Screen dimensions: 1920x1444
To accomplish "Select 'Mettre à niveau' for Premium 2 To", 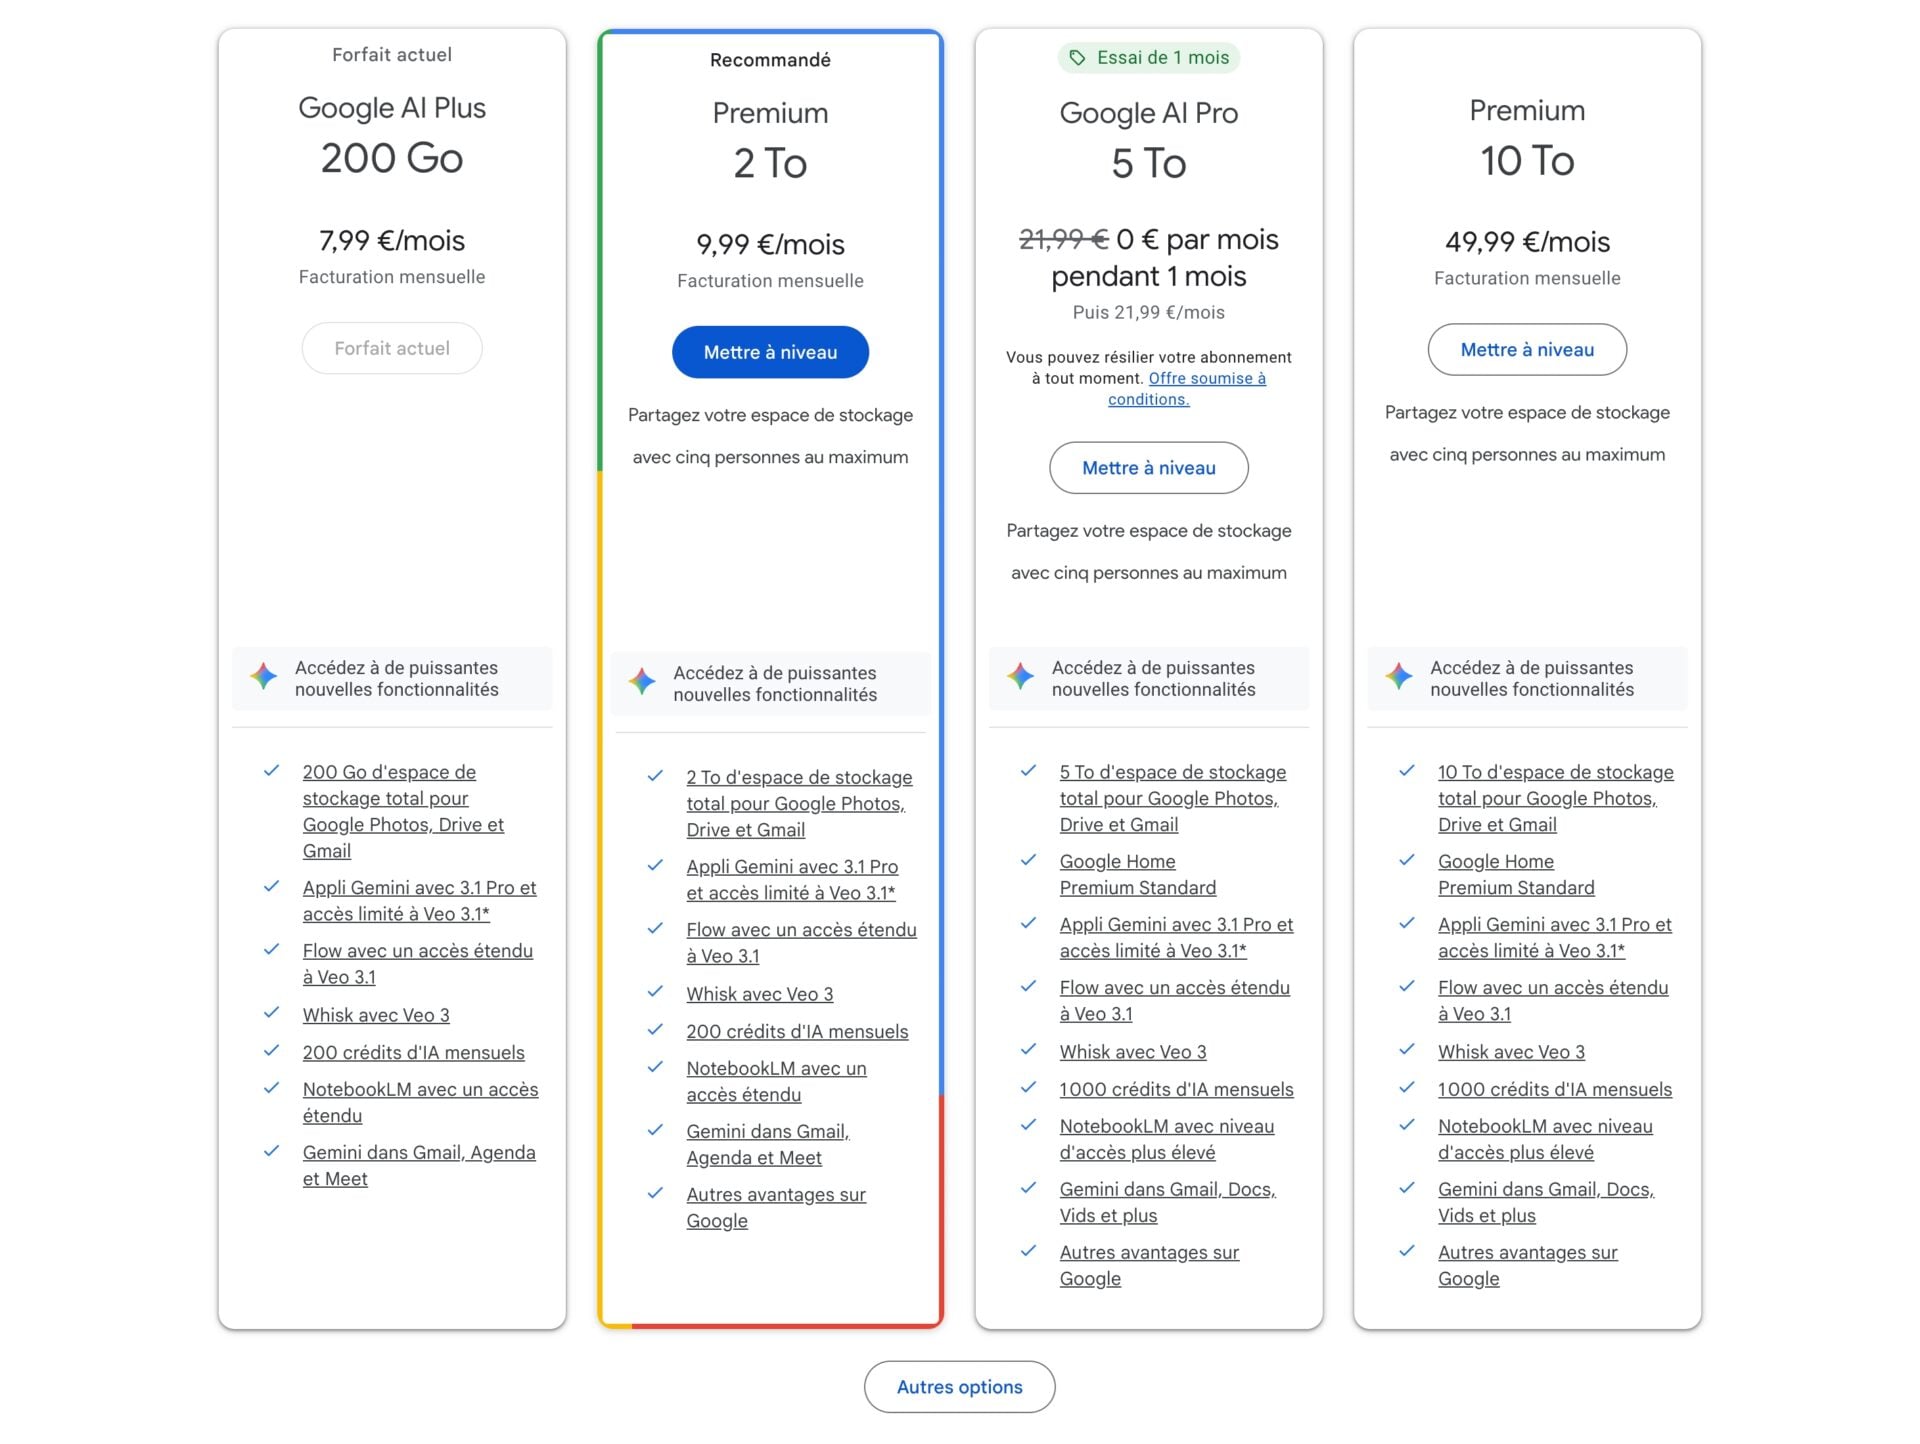I will pyautogui.click(x=770, y=352).
